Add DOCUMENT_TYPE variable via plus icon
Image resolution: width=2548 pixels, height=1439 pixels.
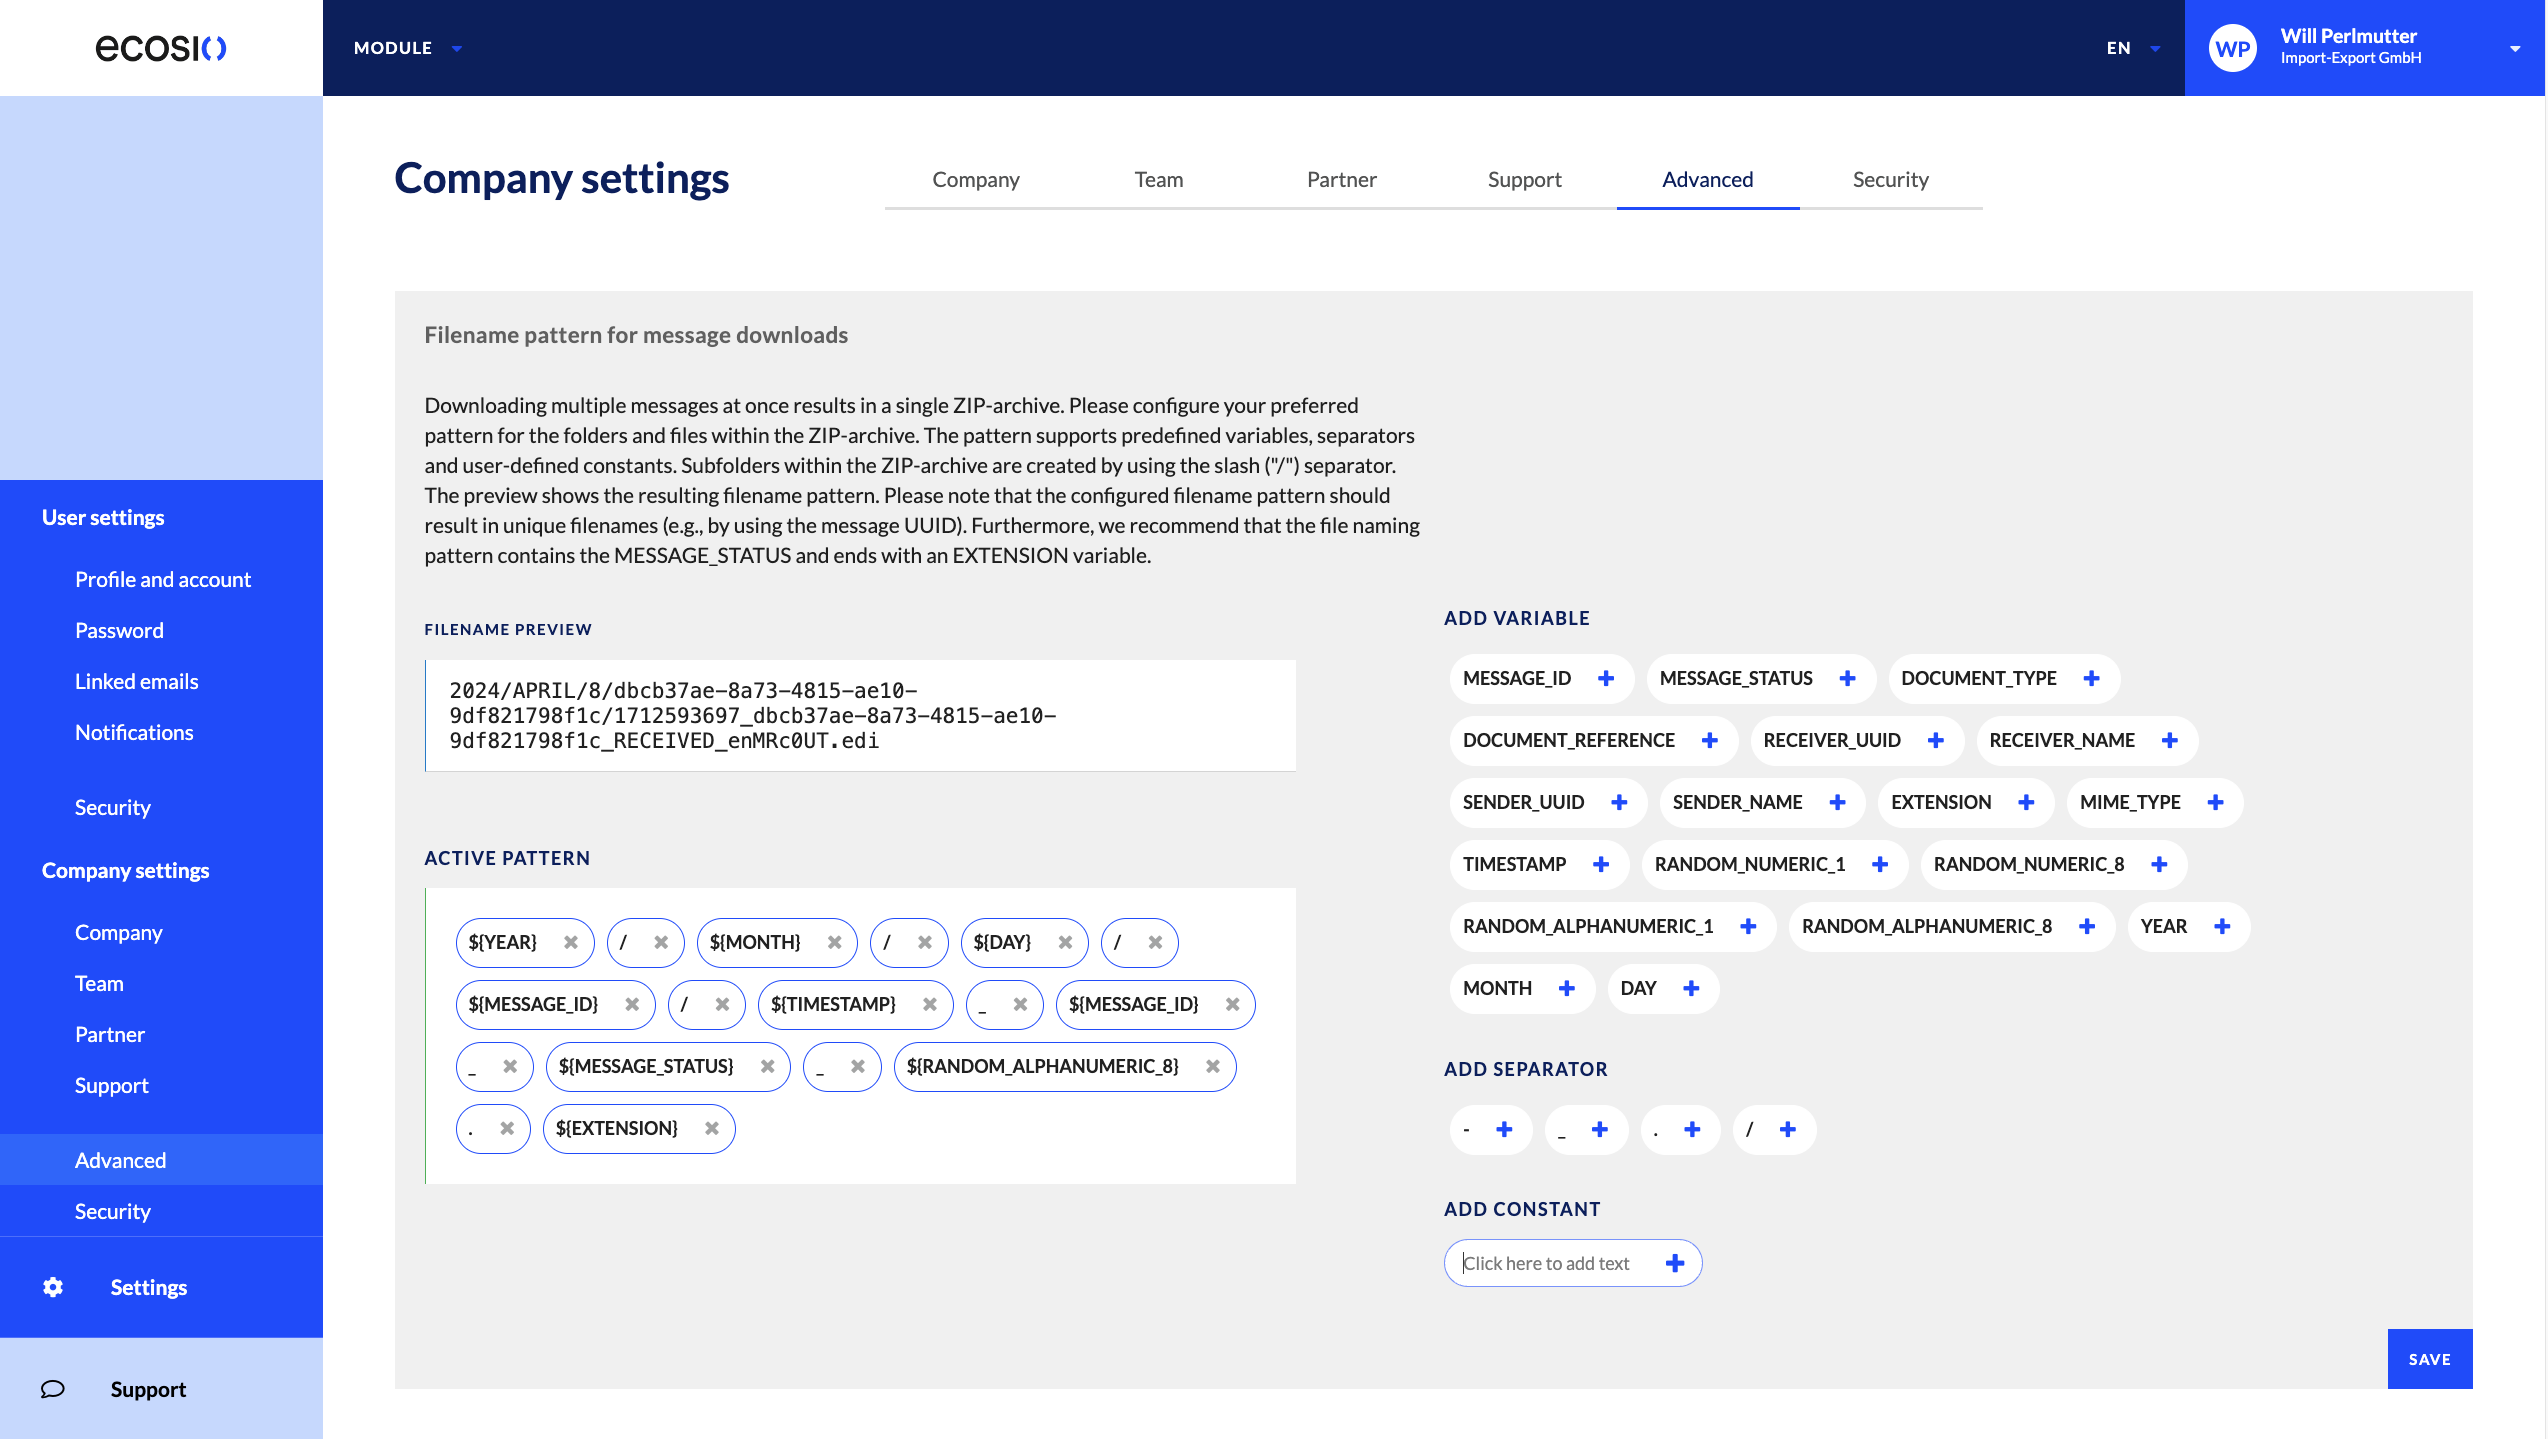2091,678
